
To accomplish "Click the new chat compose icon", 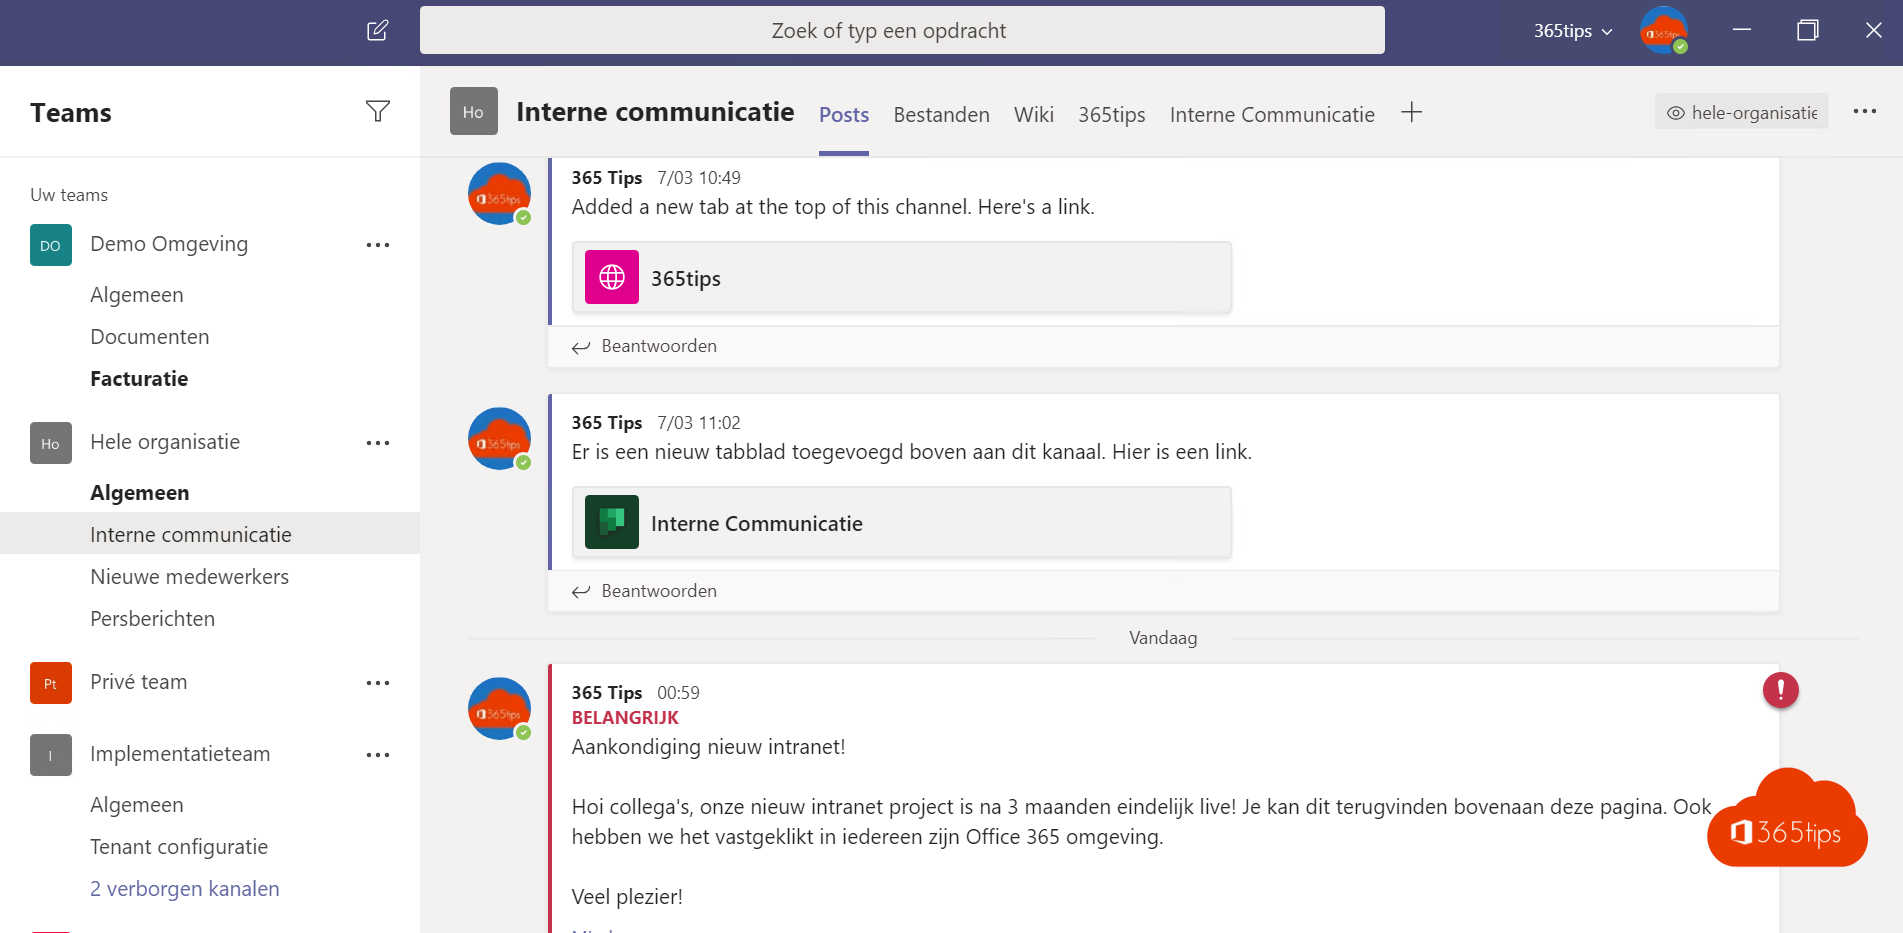I will pyautogui.click(x=377, y=31).
